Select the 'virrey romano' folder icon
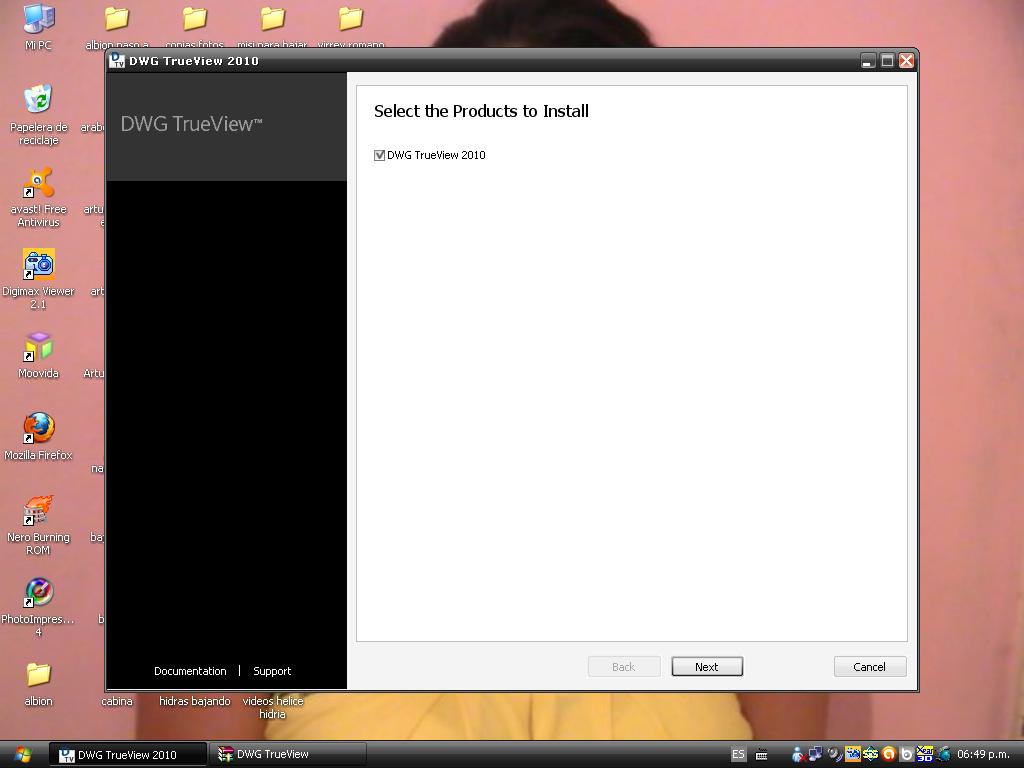This screenshot has height=768, width=1024. [351, 18]
